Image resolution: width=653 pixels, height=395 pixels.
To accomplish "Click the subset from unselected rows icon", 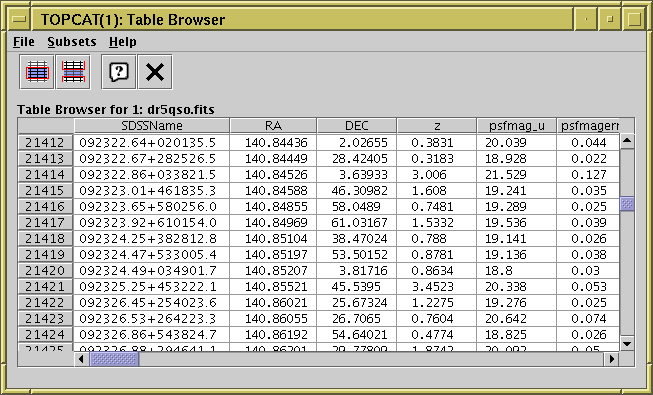I will click(x=73, y=72).
